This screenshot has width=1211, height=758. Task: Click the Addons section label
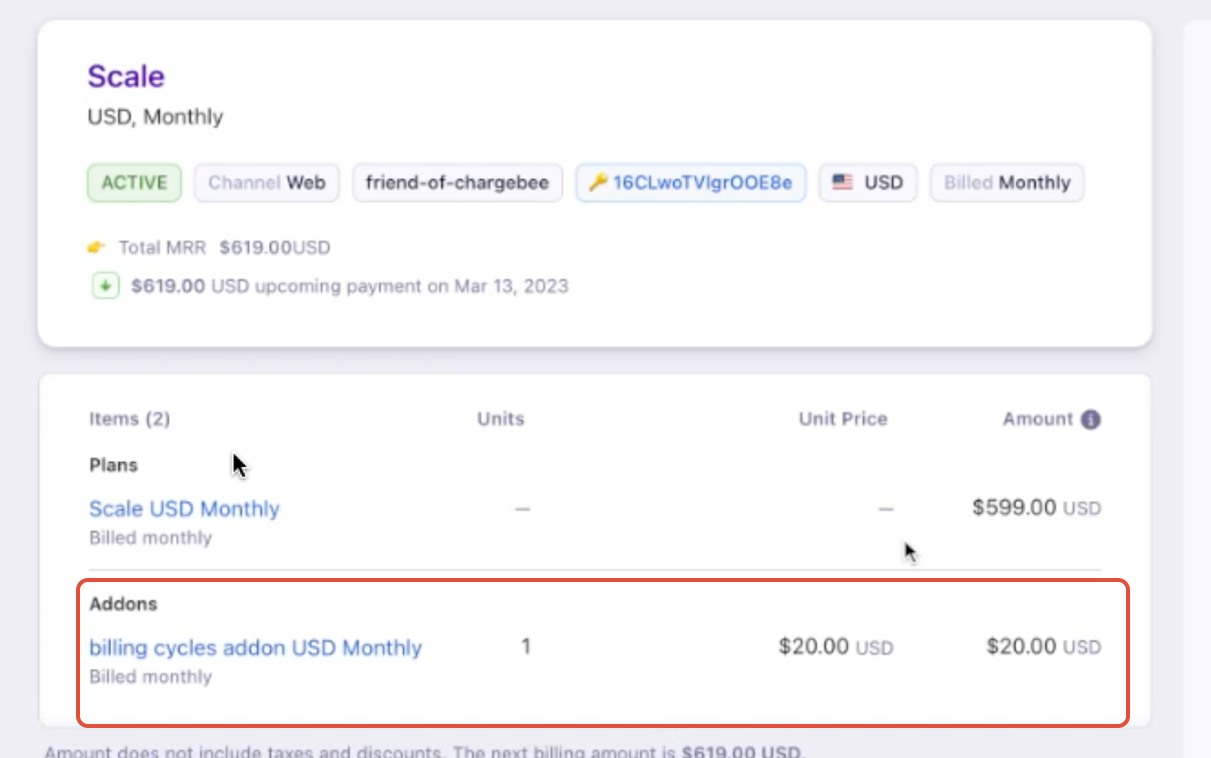click(123, 604)
